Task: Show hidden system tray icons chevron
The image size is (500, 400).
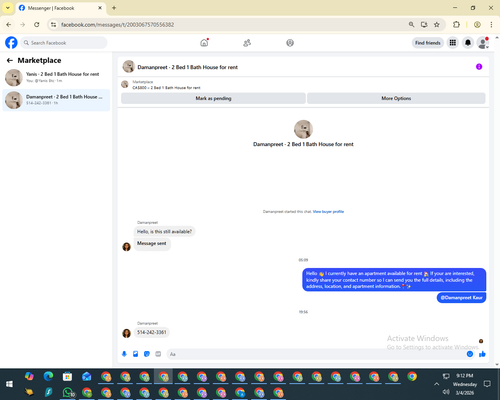Action: pos(436,384)
